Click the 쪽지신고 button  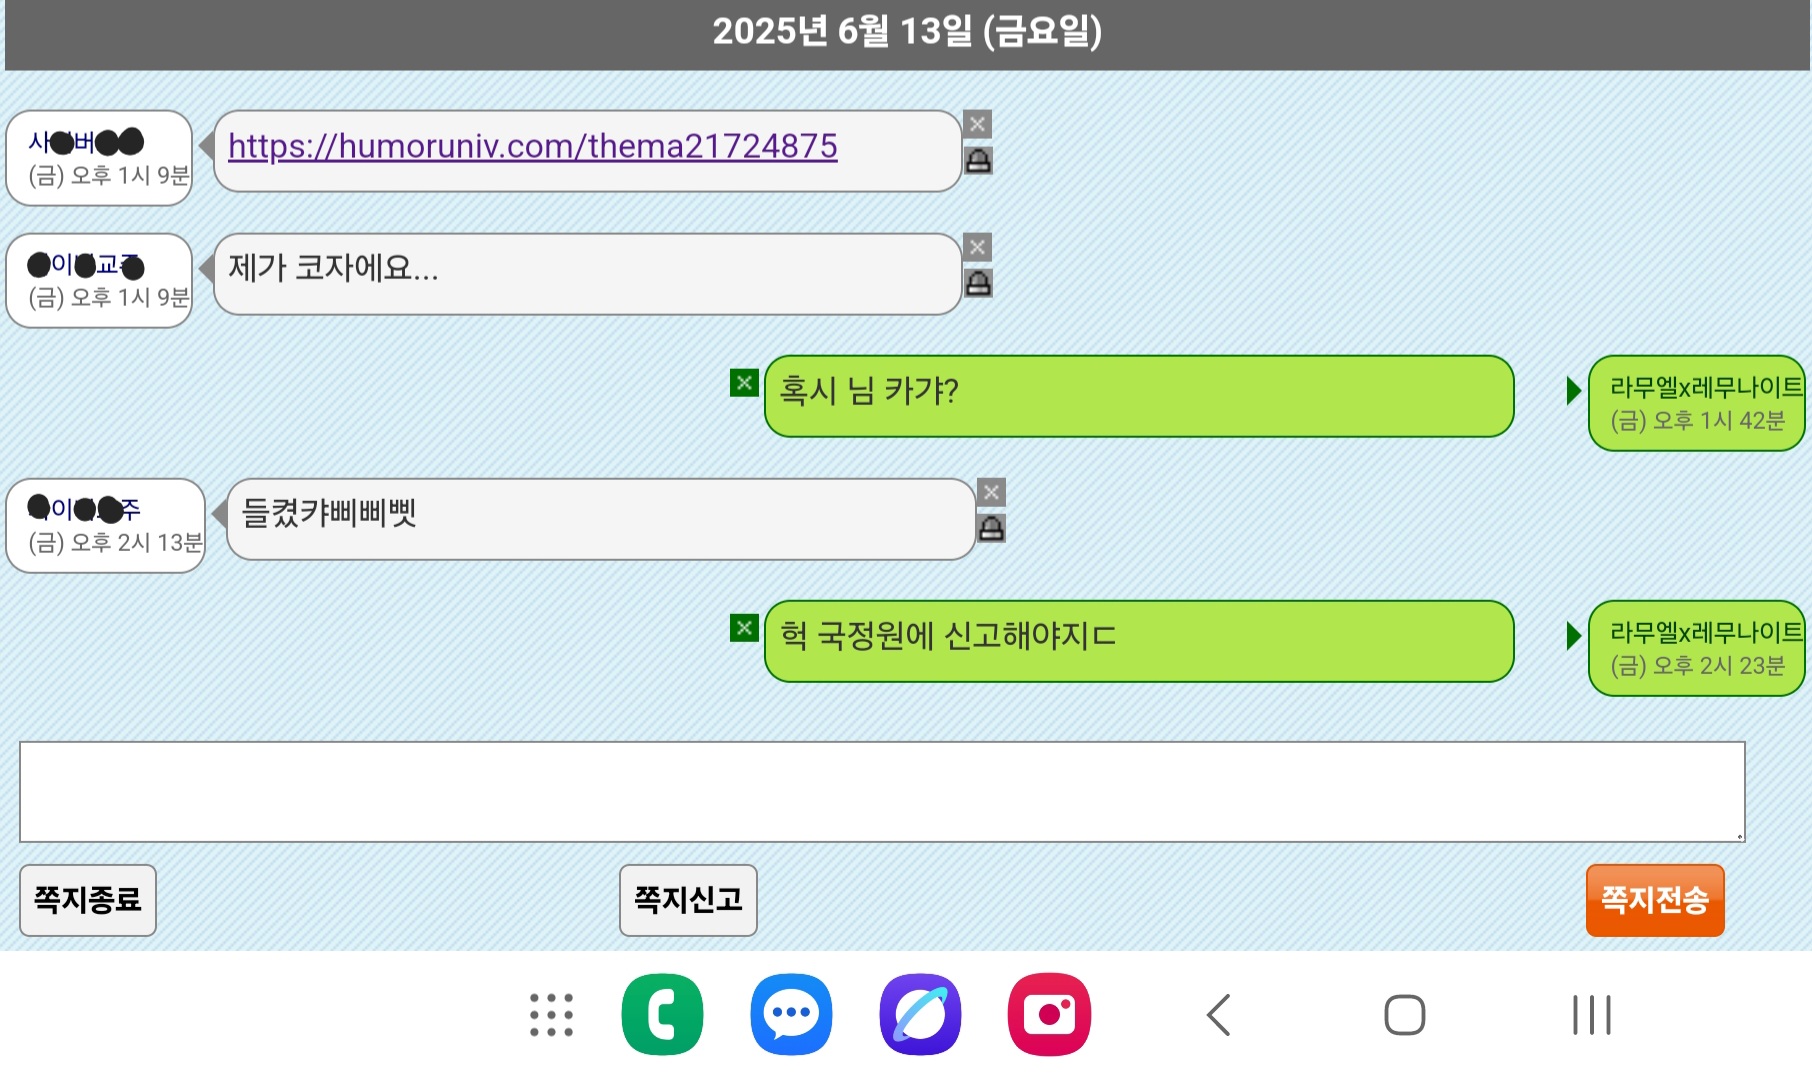click(x=688, y=900)
